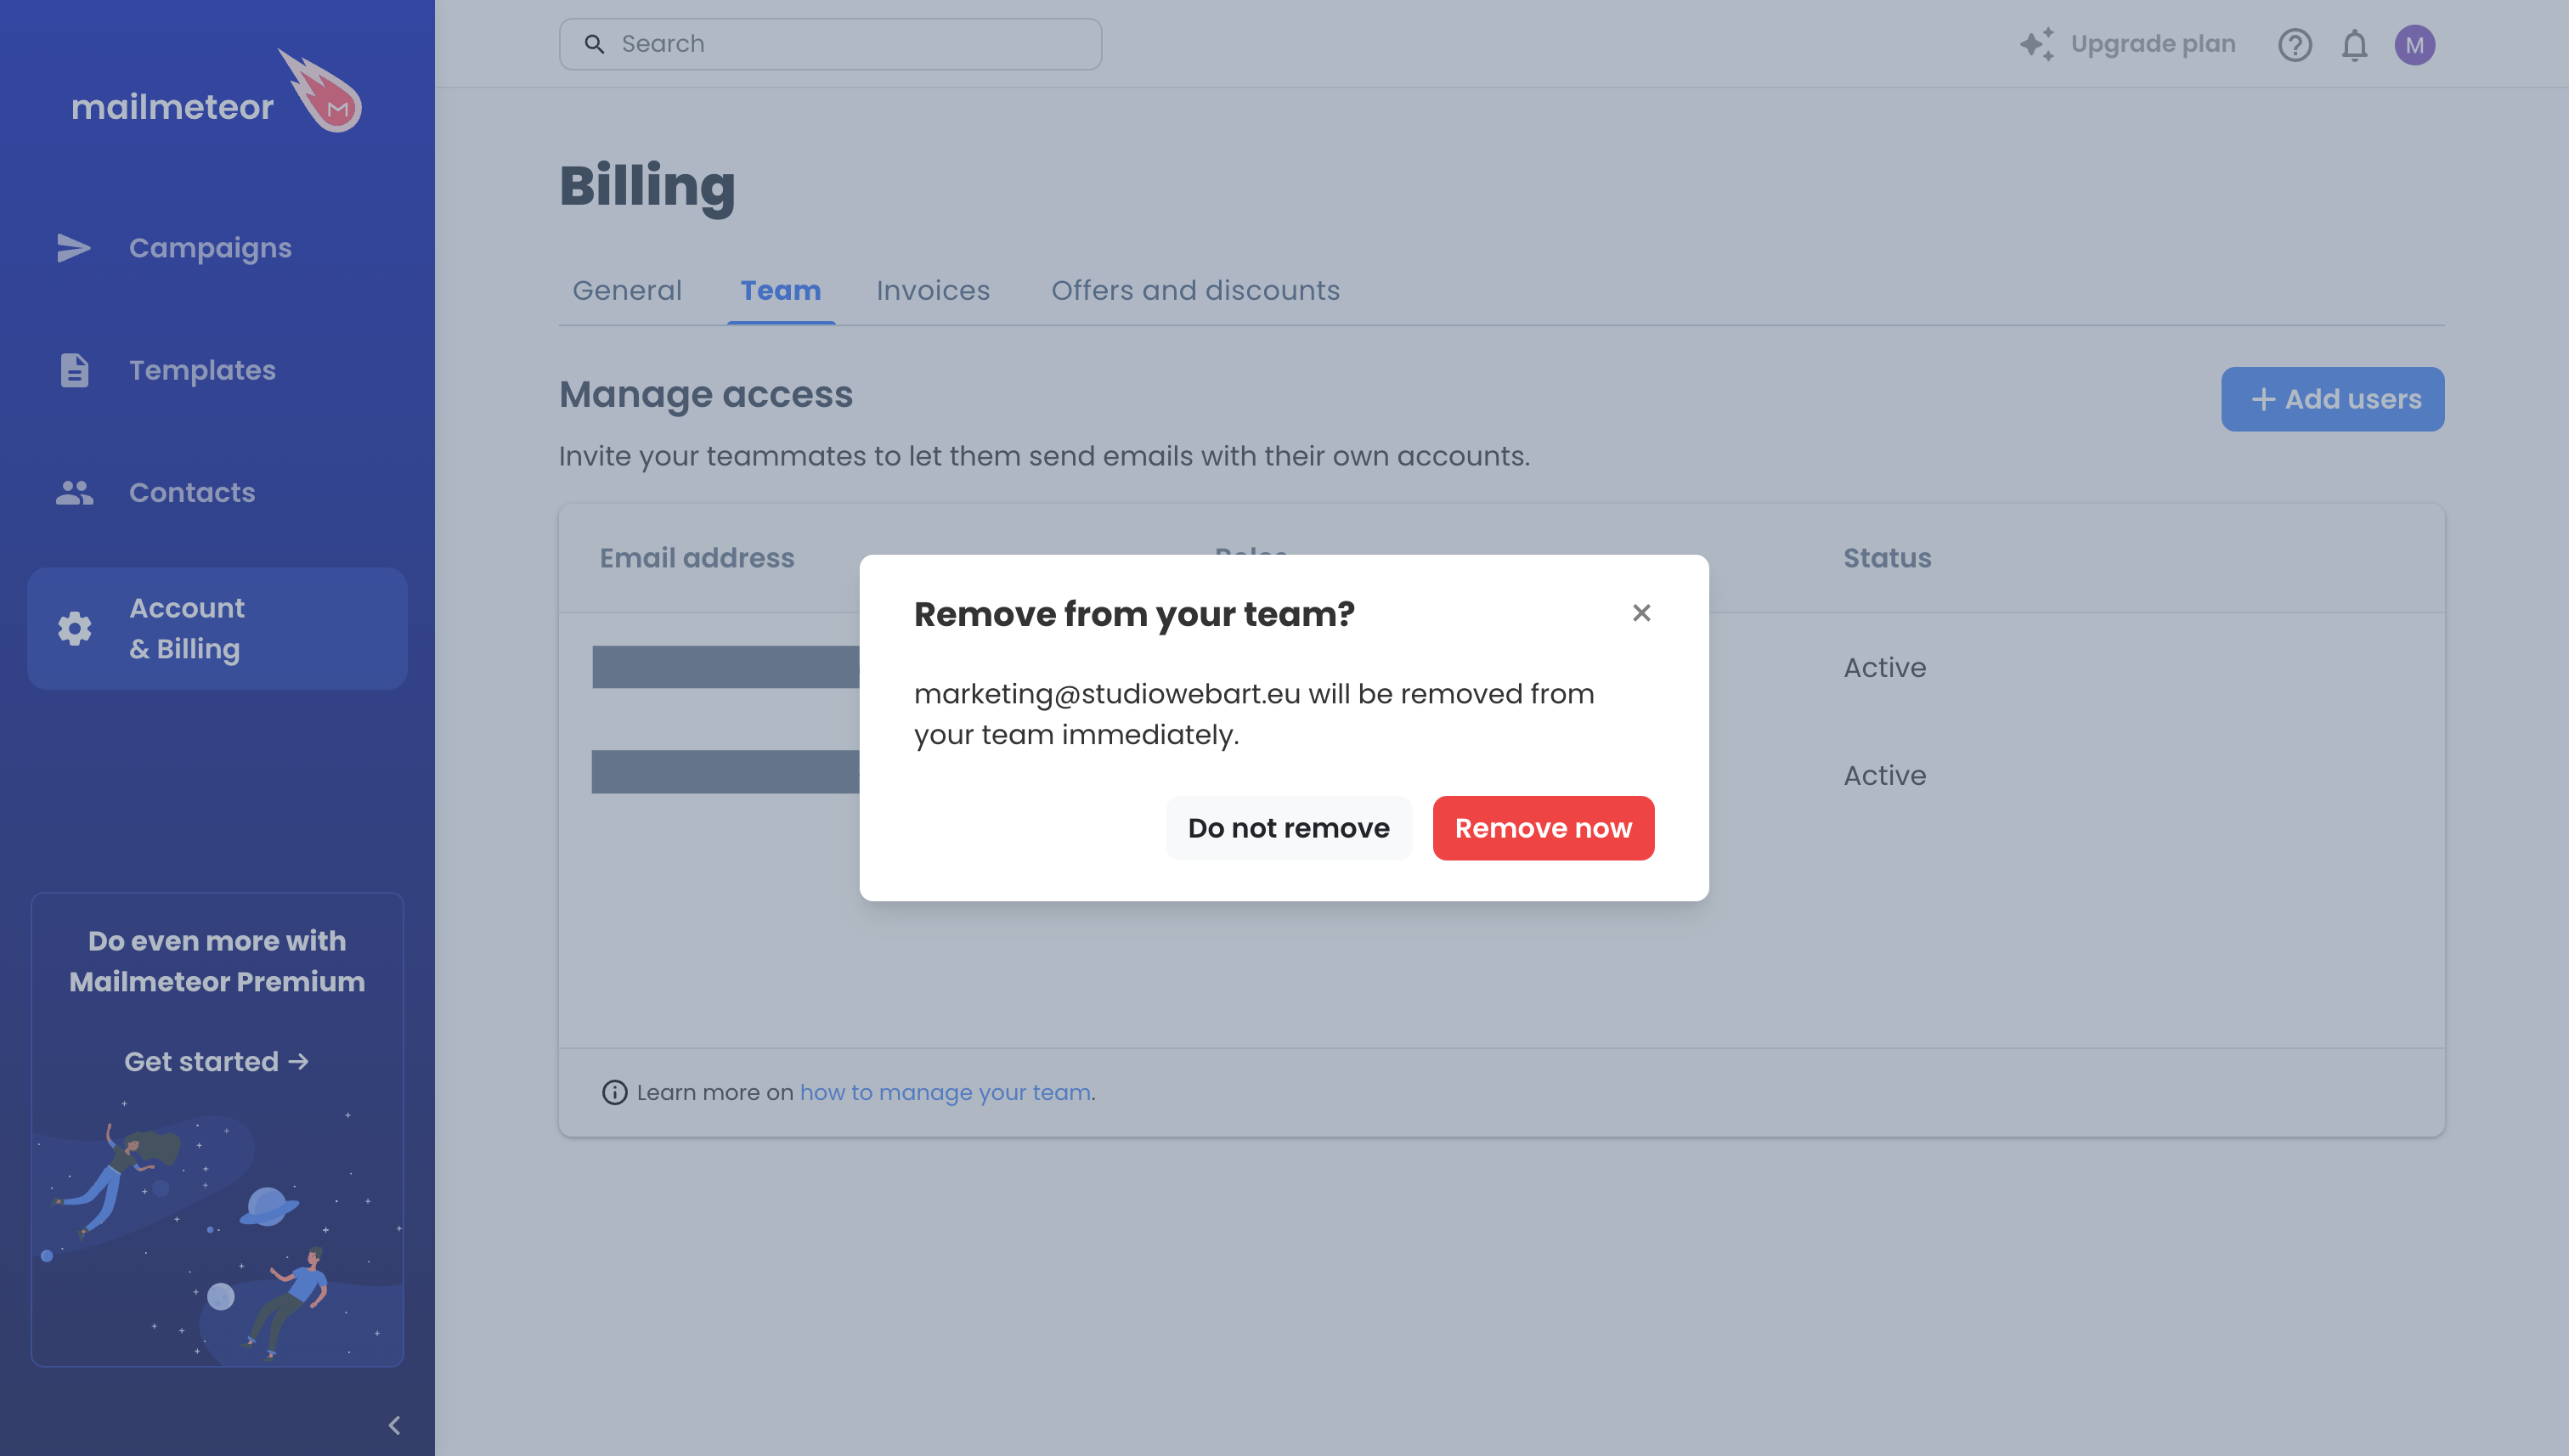Open notifications bell icon
The height and width of the screenshot is (1456, 2569).
[2354, 45]
